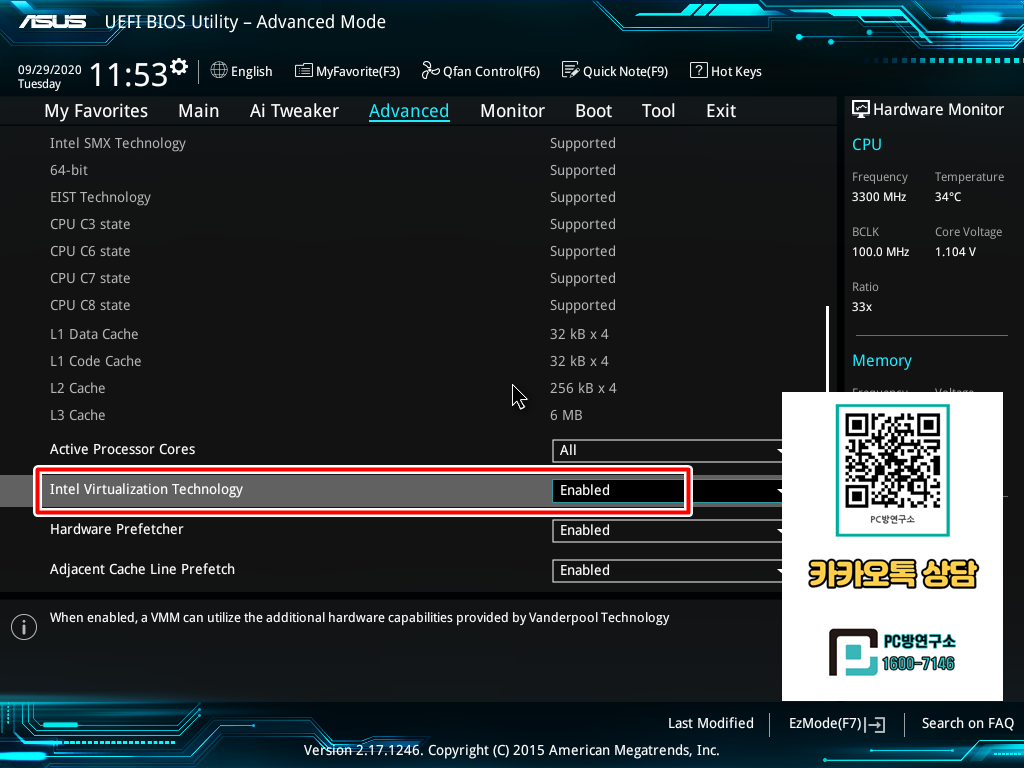
Task: Click the Memory section heading
Action: [x=882, y=360]
